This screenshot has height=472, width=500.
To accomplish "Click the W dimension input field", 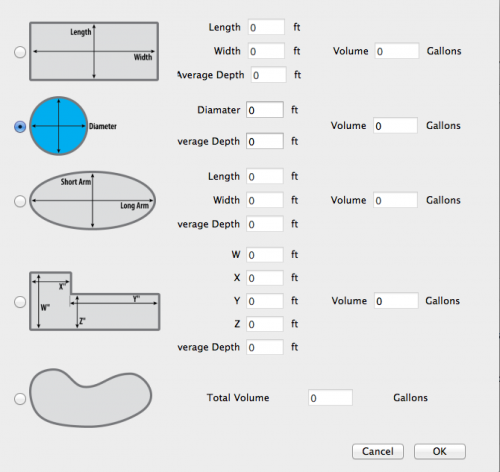I will tap(265, 255).
